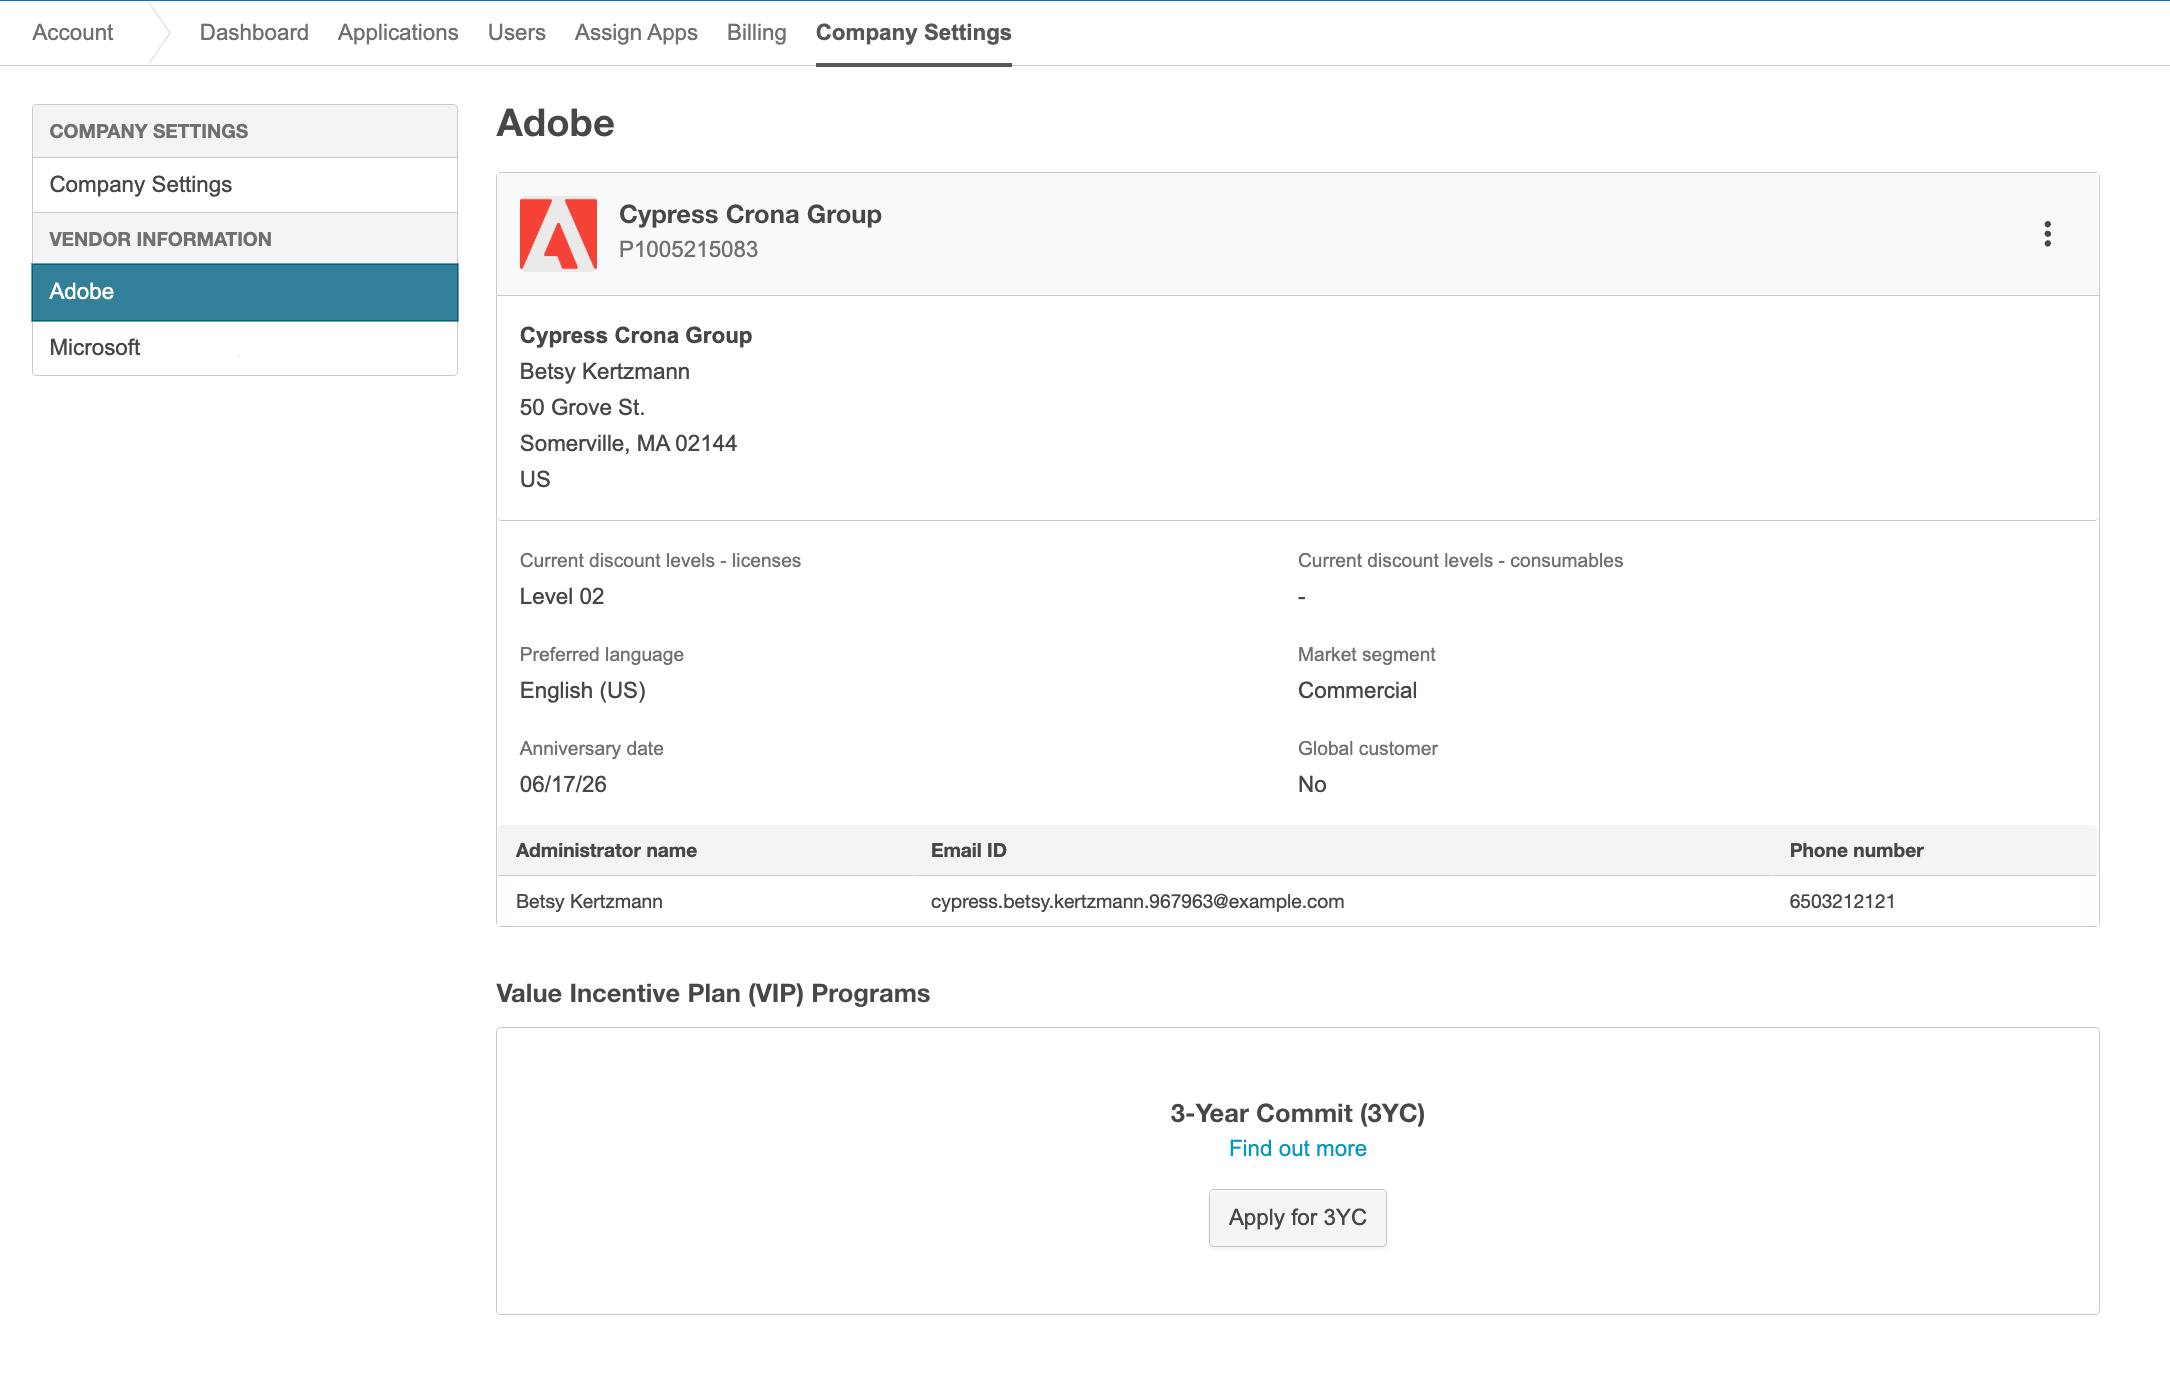This screenshot has height=1376, width=2170.
Task: Click the Somerville, MA 02144 address line
Action: [628, 444]
